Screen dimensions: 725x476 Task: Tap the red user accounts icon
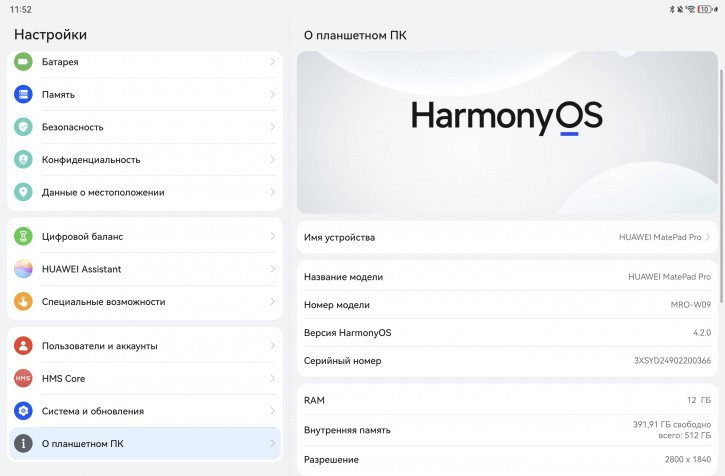tap(23, 346)
